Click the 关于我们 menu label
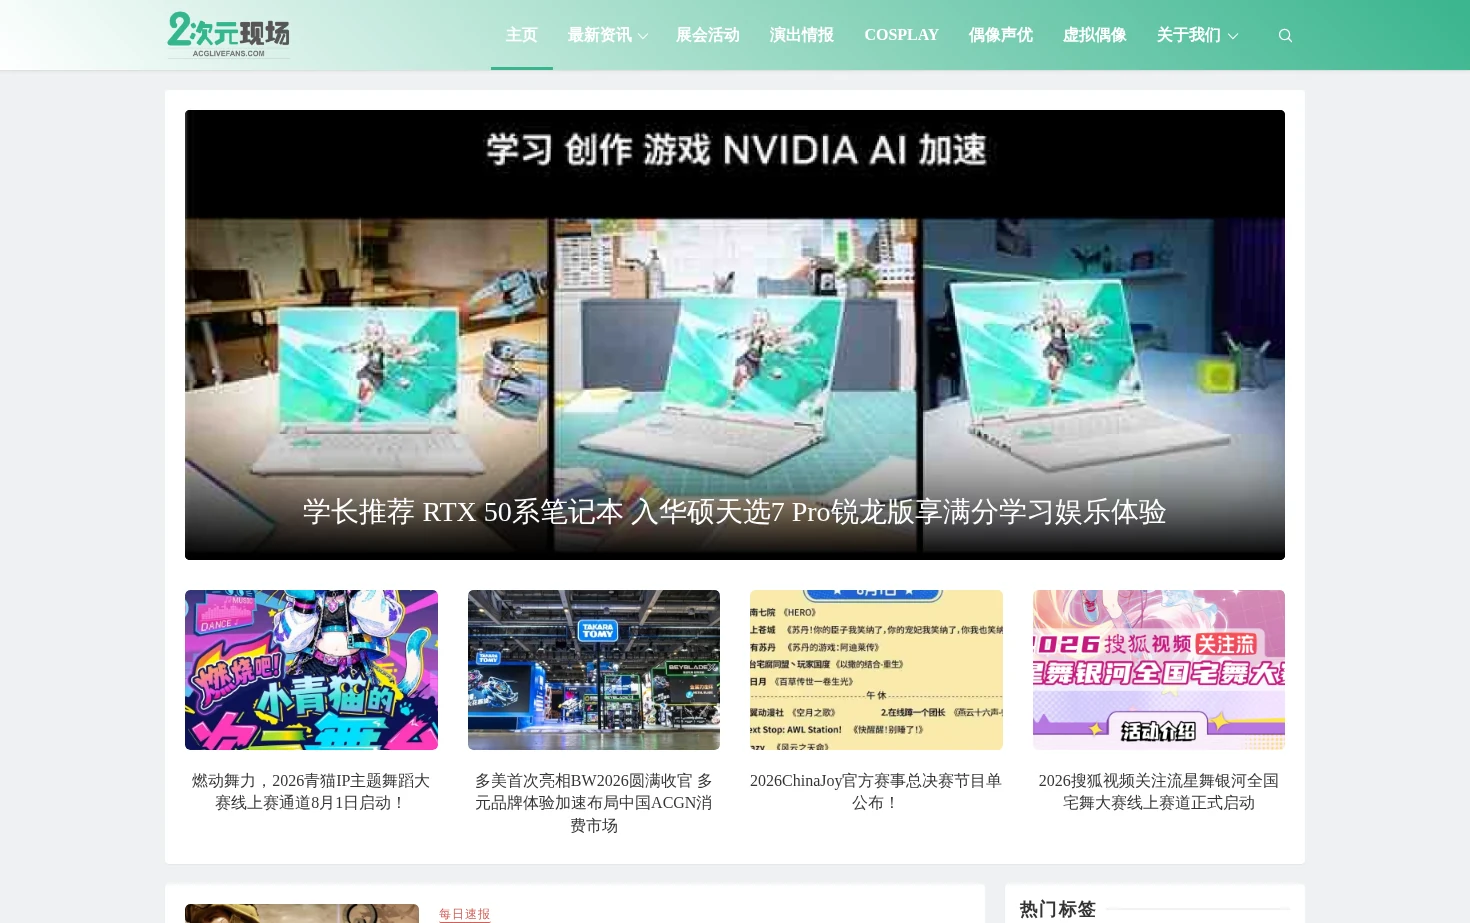 coord(1189,35)
